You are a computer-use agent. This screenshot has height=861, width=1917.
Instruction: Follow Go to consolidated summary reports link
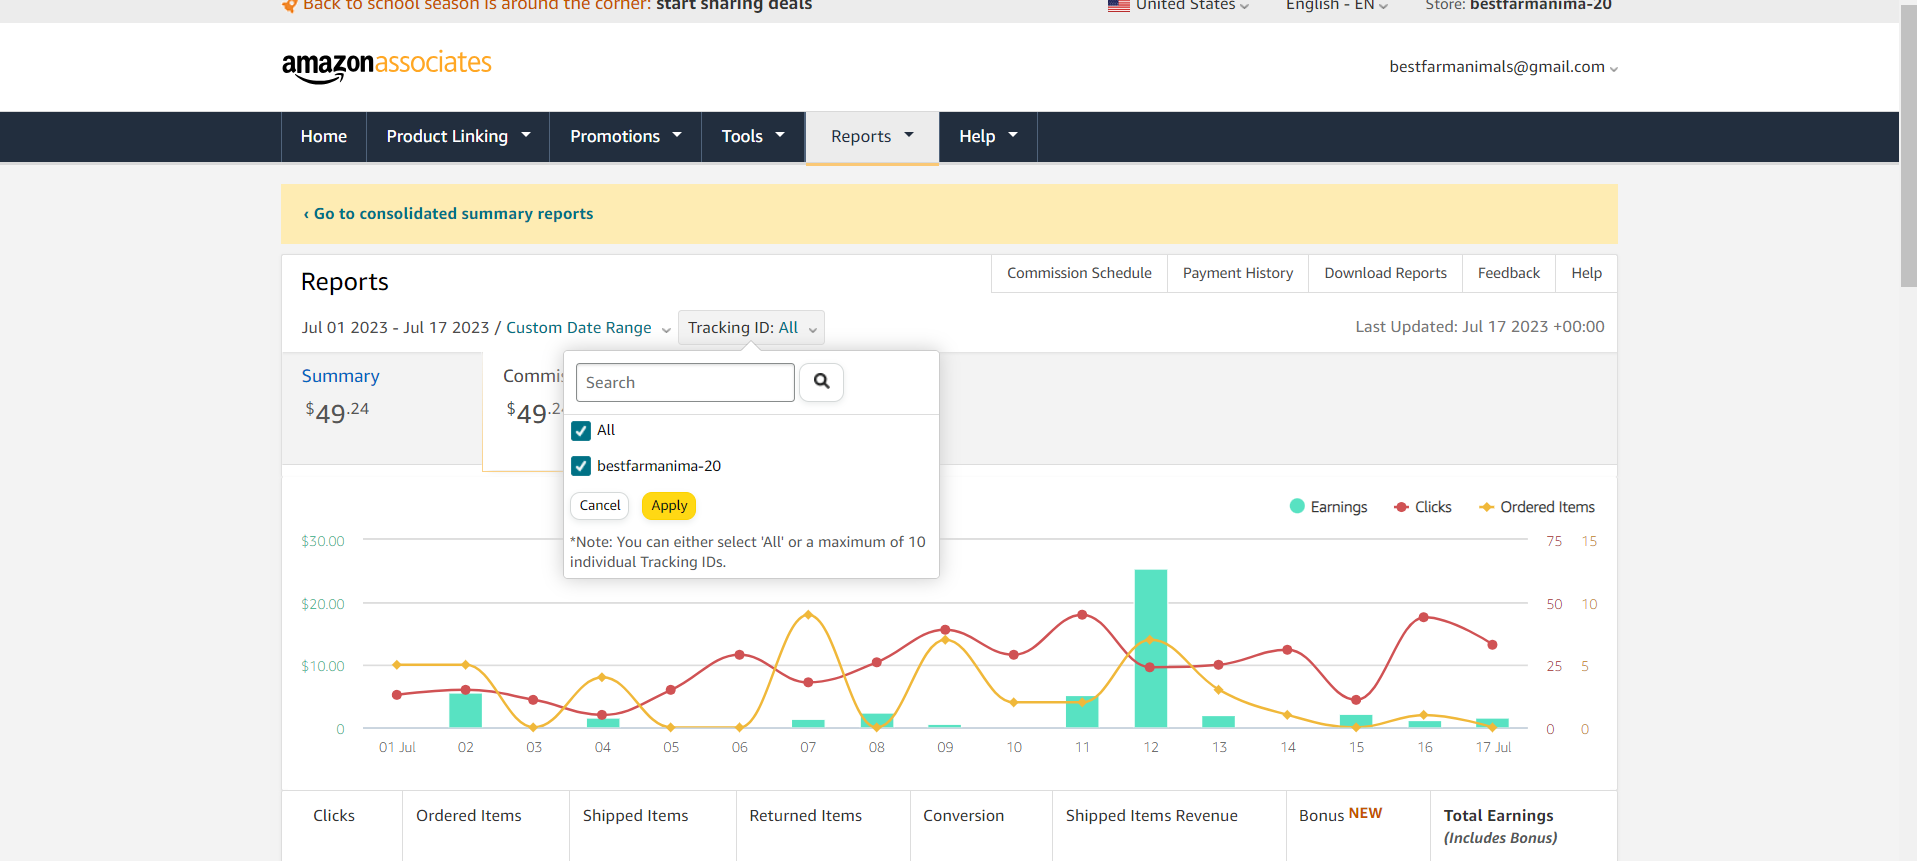tap(448, 214)
